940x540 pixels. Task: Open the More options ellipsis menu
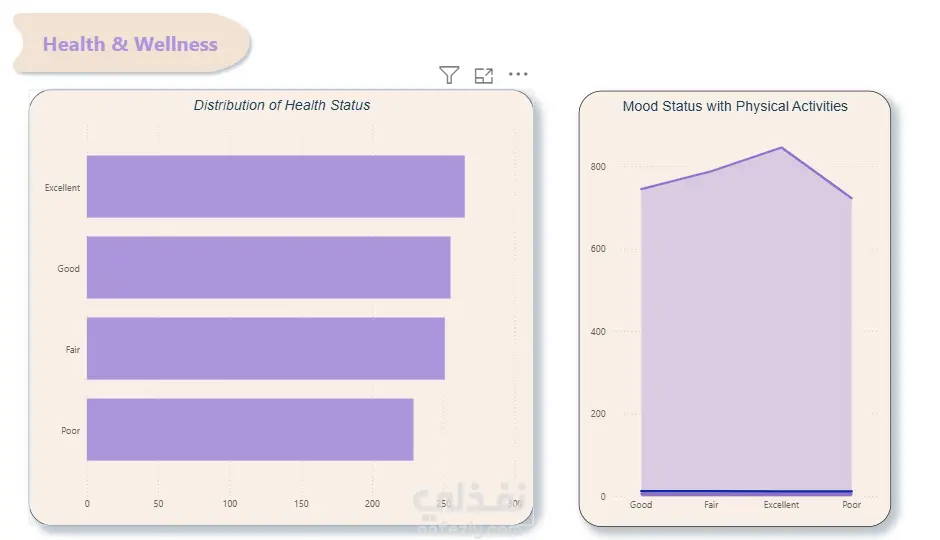coord(518,74)
